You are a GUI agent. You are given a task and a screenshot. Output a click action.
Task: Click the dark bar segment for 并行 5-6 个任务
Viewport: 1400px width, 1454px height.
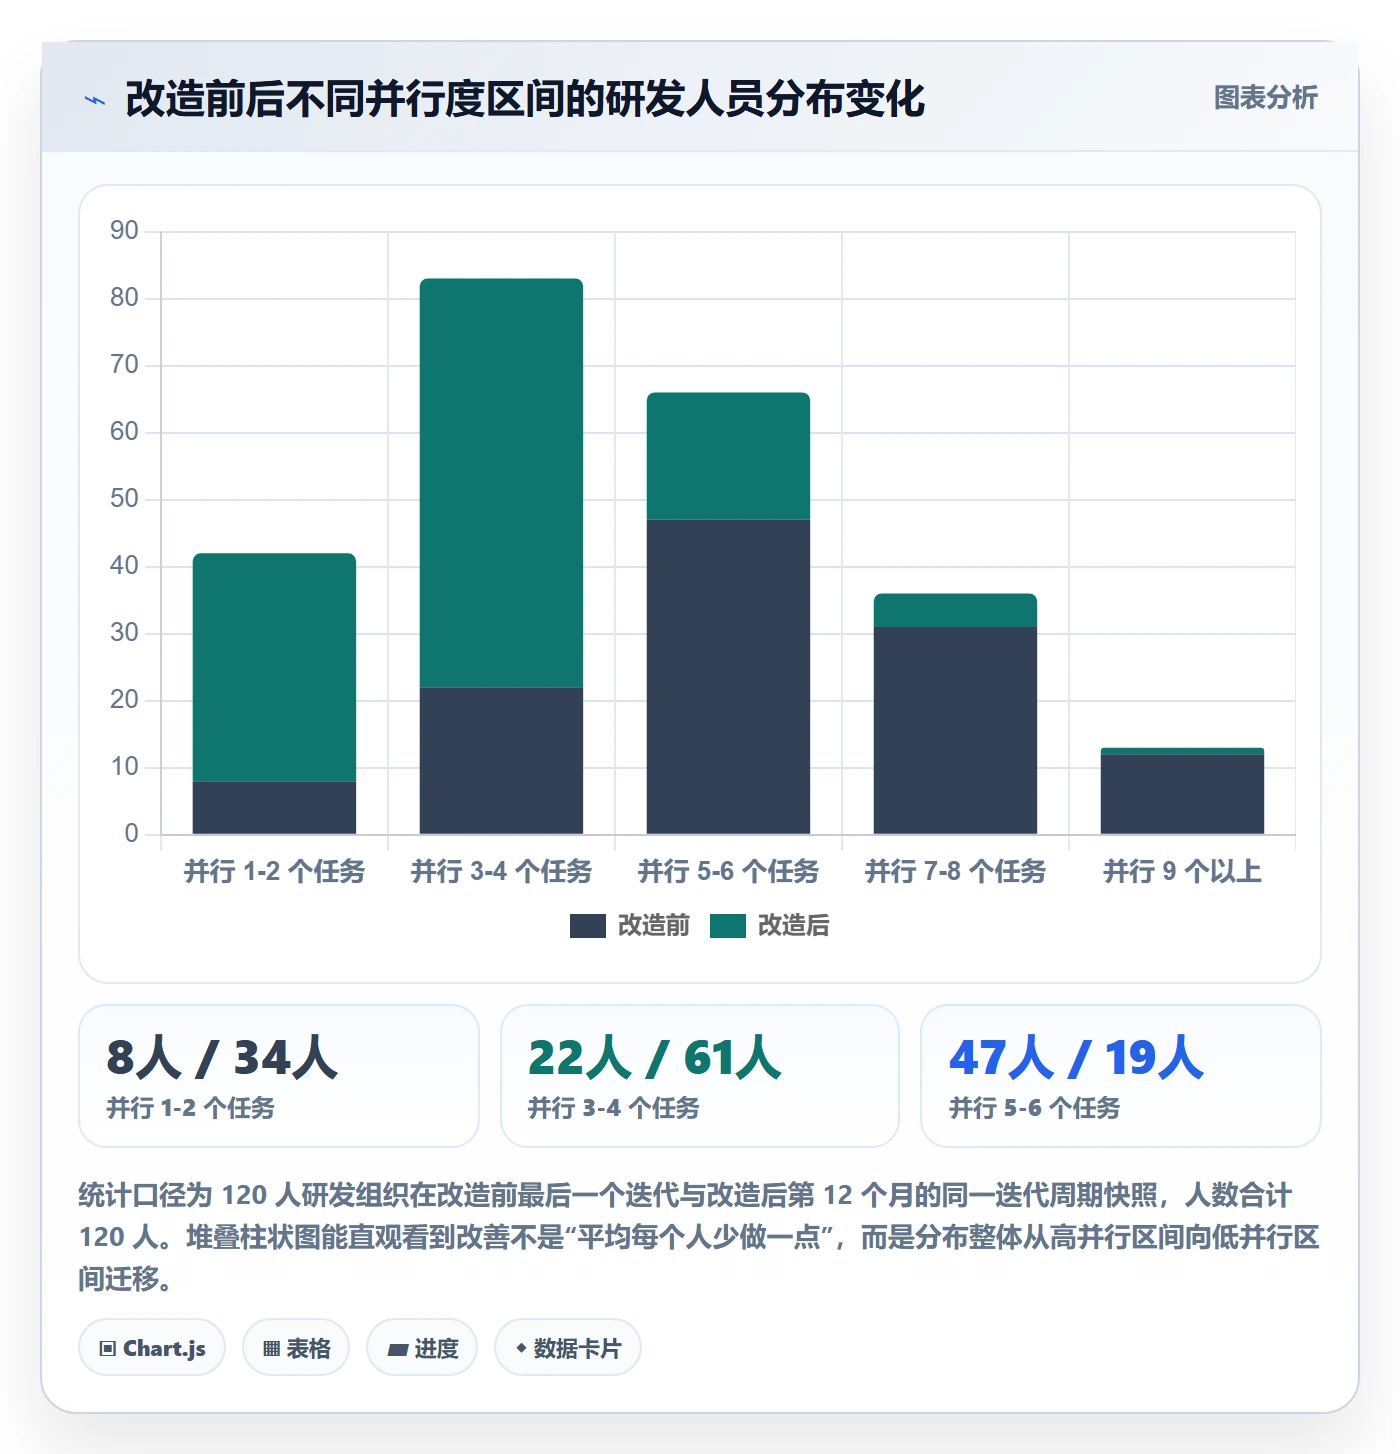(728, 677)
